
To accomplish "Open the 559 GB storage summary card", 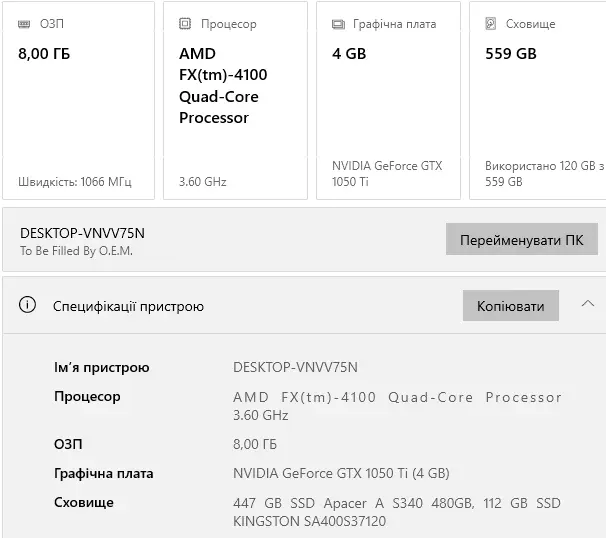I will click(538, 100).
